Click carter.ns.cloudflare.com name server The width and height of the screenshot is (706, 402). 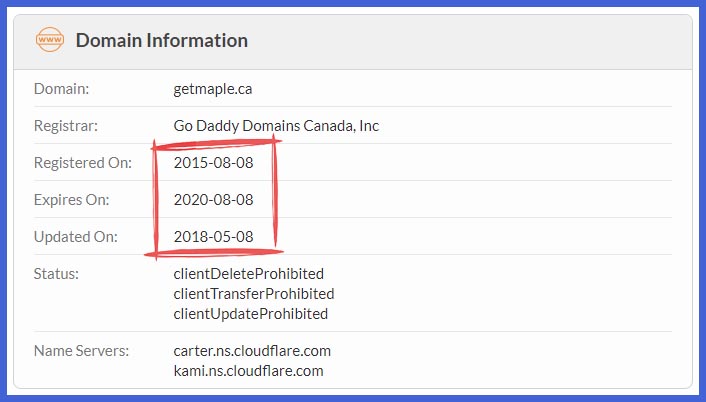[x=252, y=351]
